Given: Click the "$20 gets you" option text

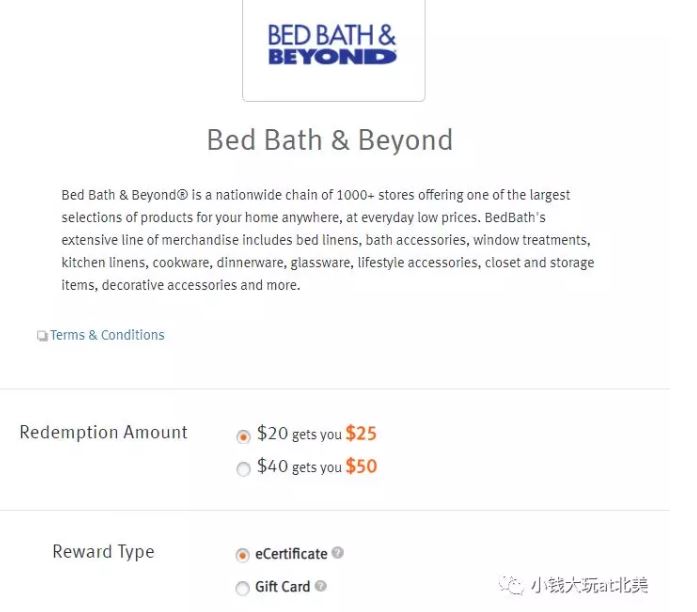Looking at the screenshot, I should (x=299, y=435).
